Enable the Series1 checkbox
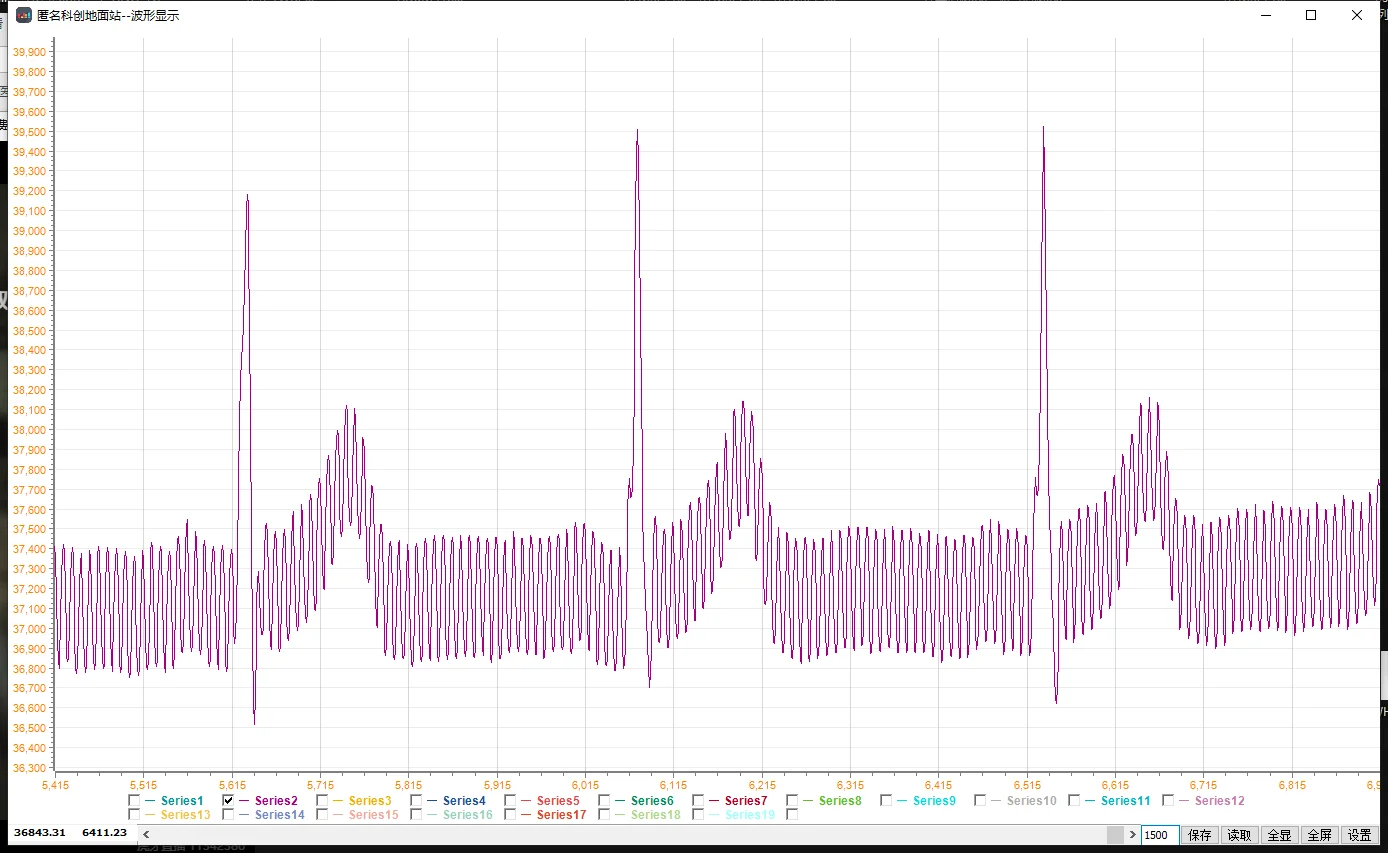Image resolution: width=1388 pixels, height=853 pixels. (x=134, y=800)
